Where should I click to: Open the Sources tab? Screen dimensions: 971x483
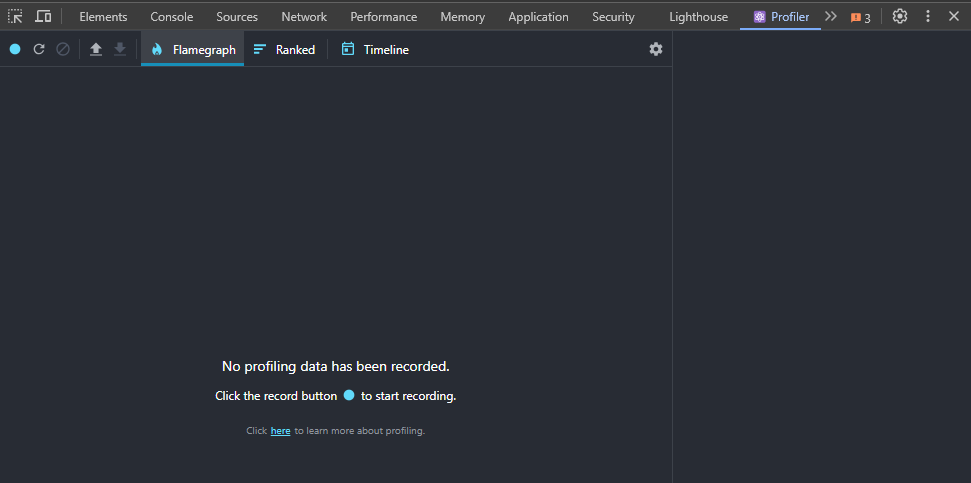(x=237, y=17)
